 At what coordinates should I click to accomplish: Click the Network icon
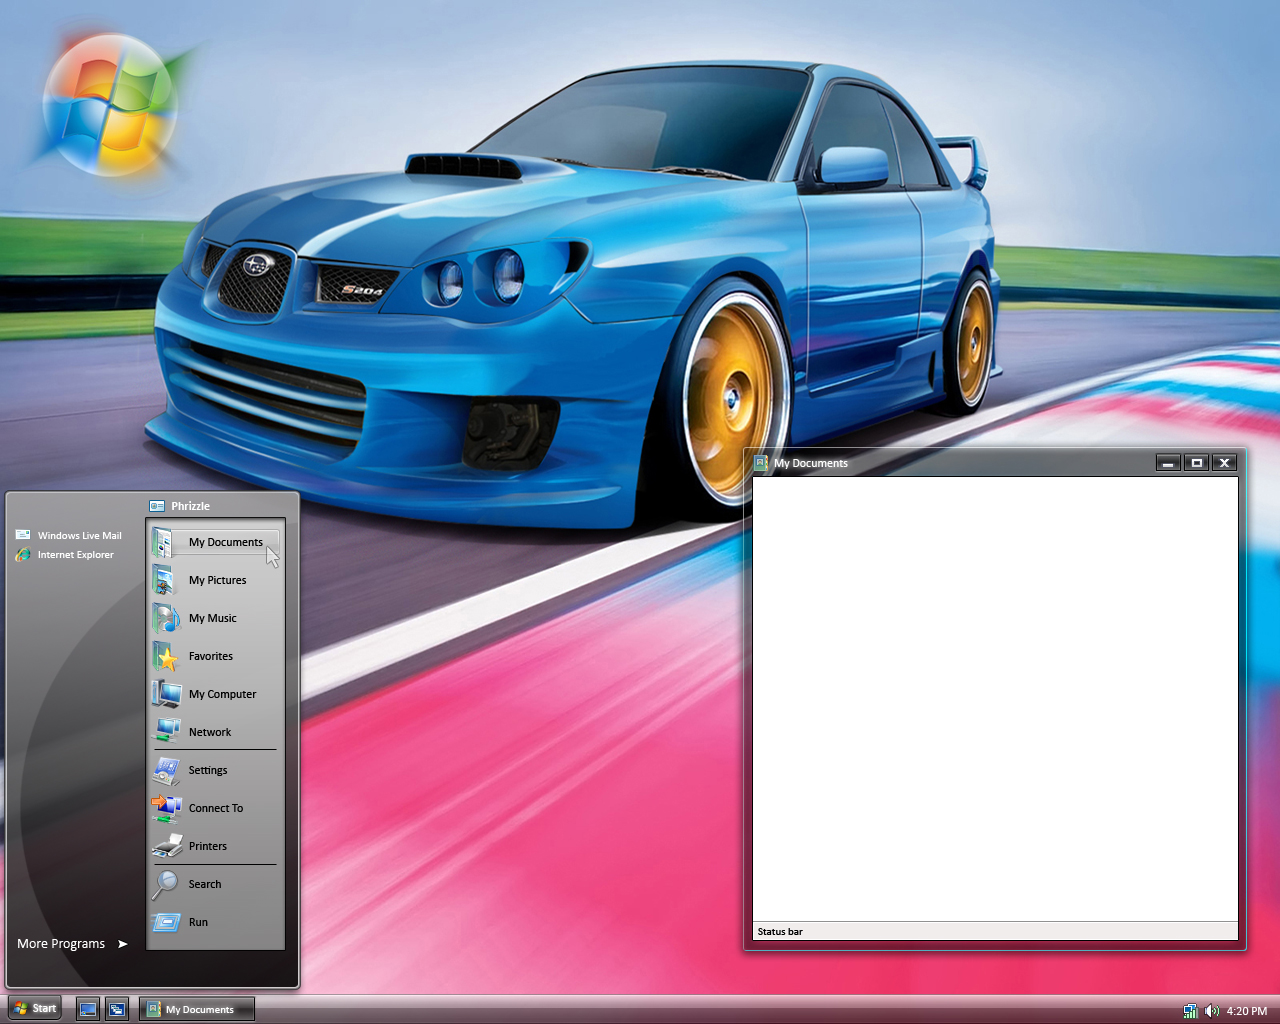pyautogui.click(x=166, y=732)
